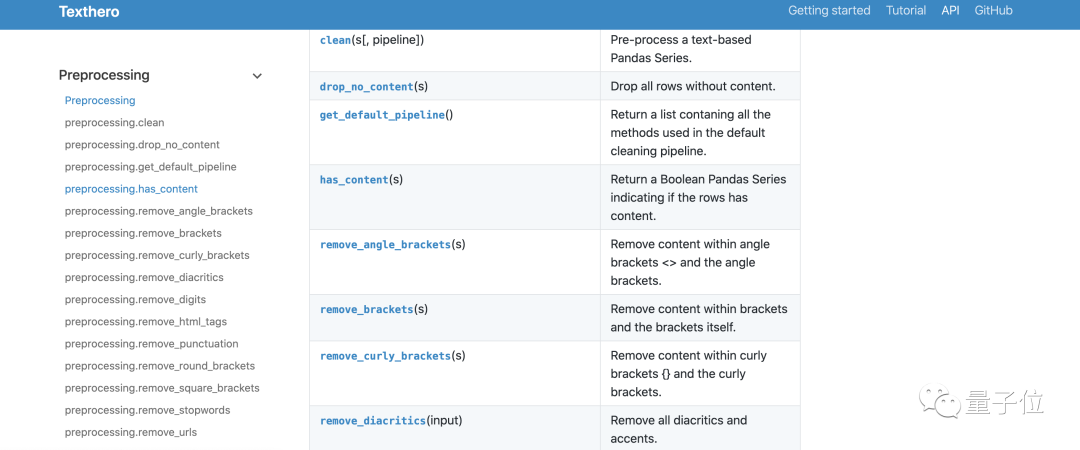Go to the Tutorial nav item
The image size is (1080, 450).
906,11
